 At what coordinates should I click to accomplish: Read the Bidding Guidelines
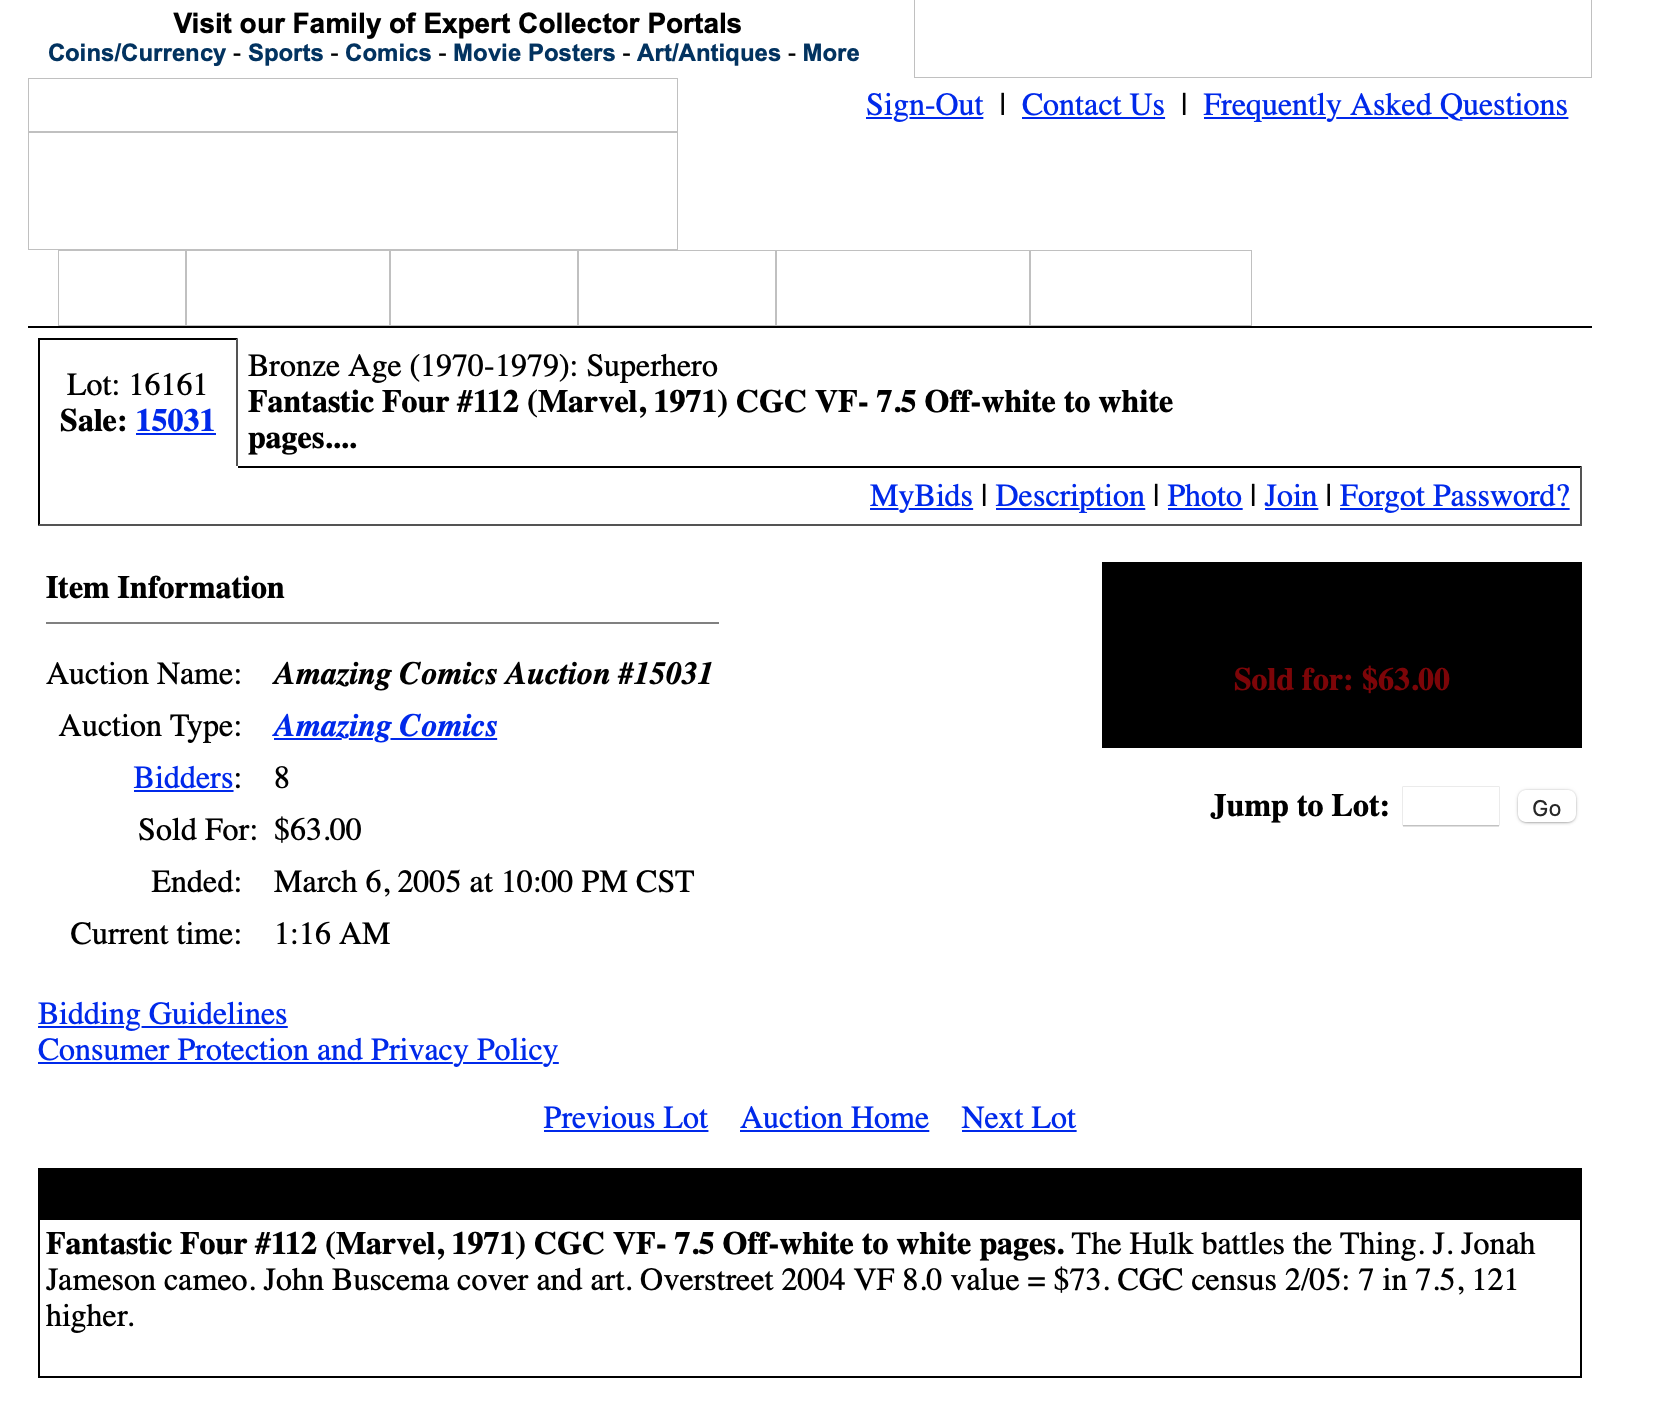click(163, 1014)
